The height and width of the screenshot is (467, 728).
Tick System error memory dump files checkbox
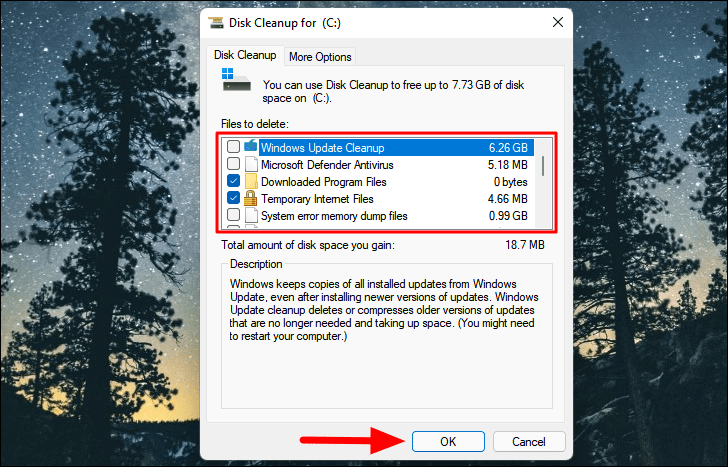coord(233,215)
